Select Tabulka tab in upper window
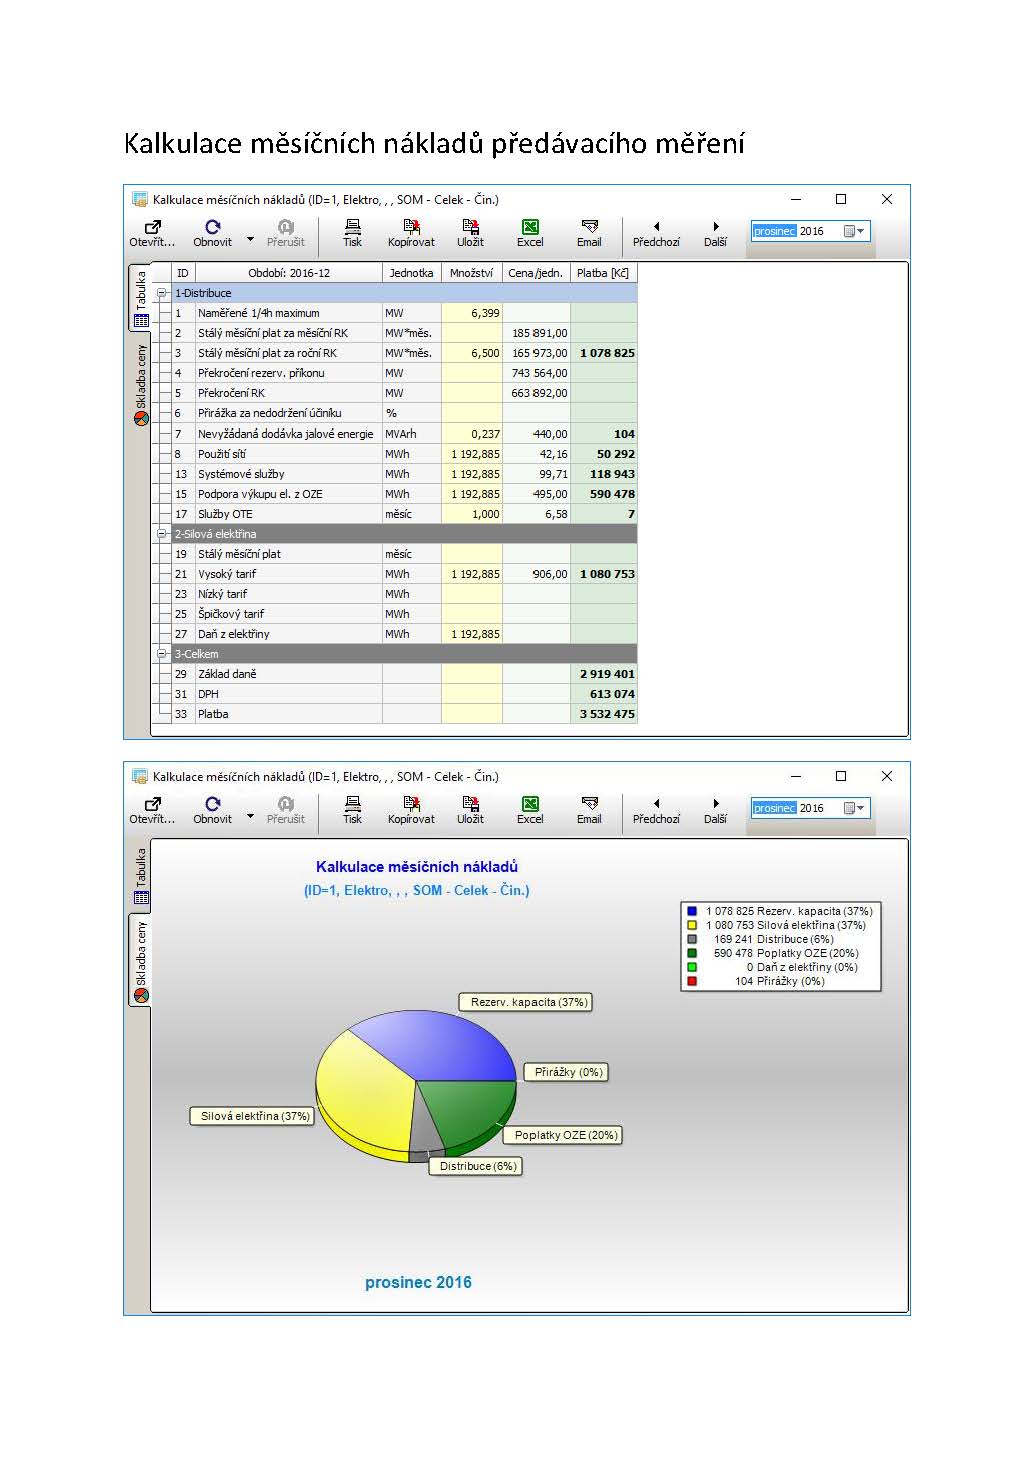1034x1462 pixels. [140, 298]
